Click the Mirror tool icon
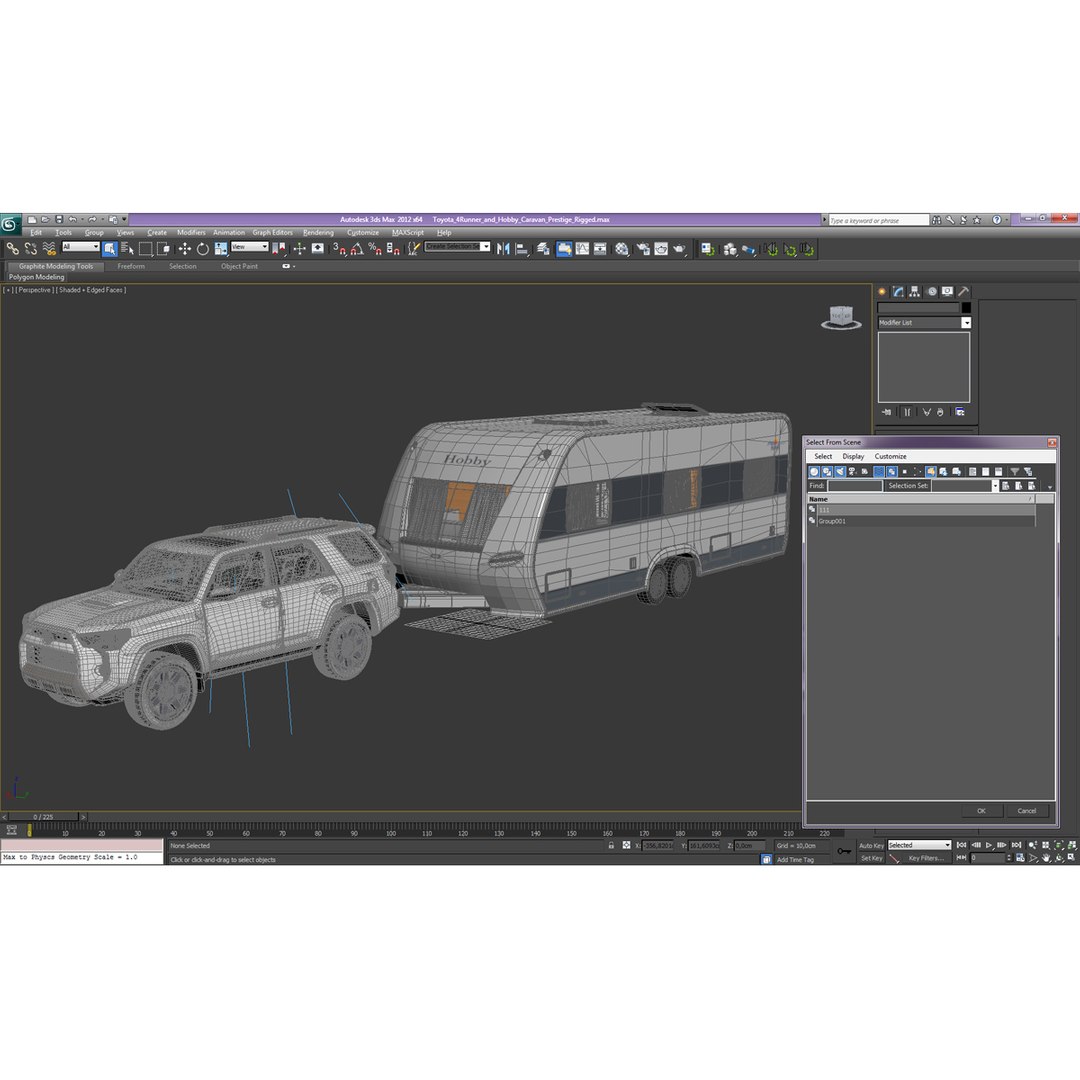 pyautogui.click(x=503, y=249)
